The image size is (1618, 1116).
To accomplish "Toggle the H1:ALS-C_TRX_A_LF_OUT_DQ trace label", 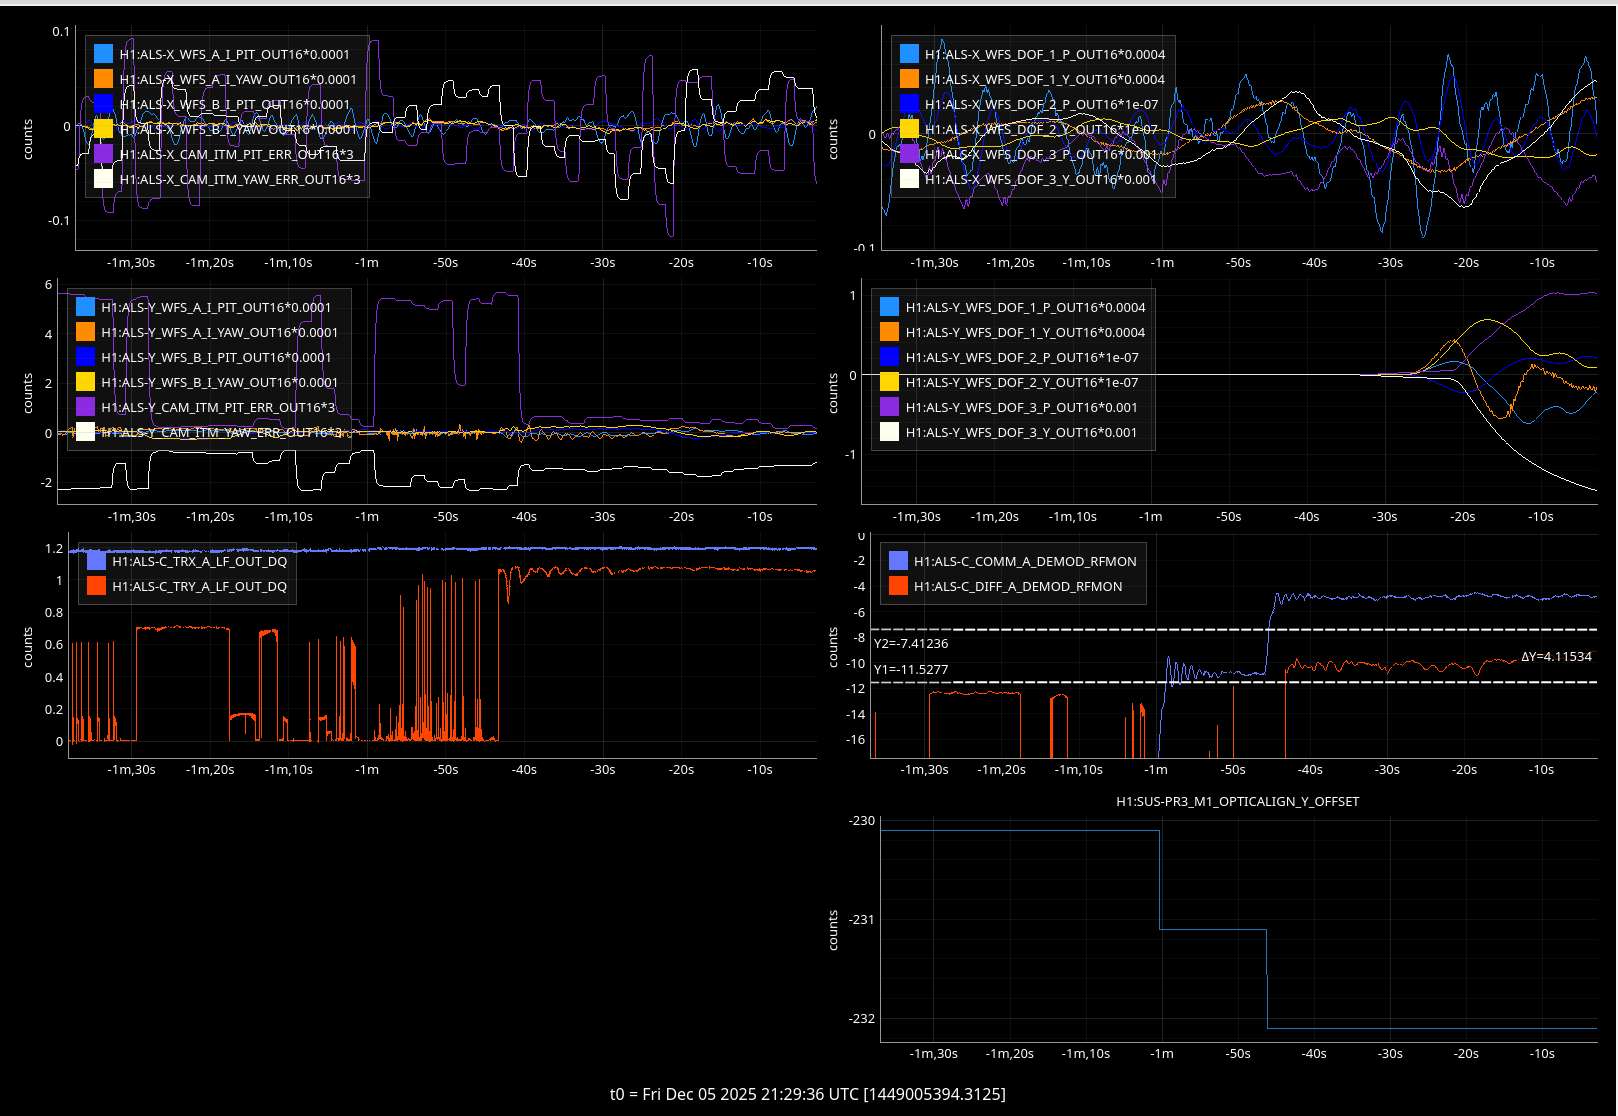I will (199, 561).
